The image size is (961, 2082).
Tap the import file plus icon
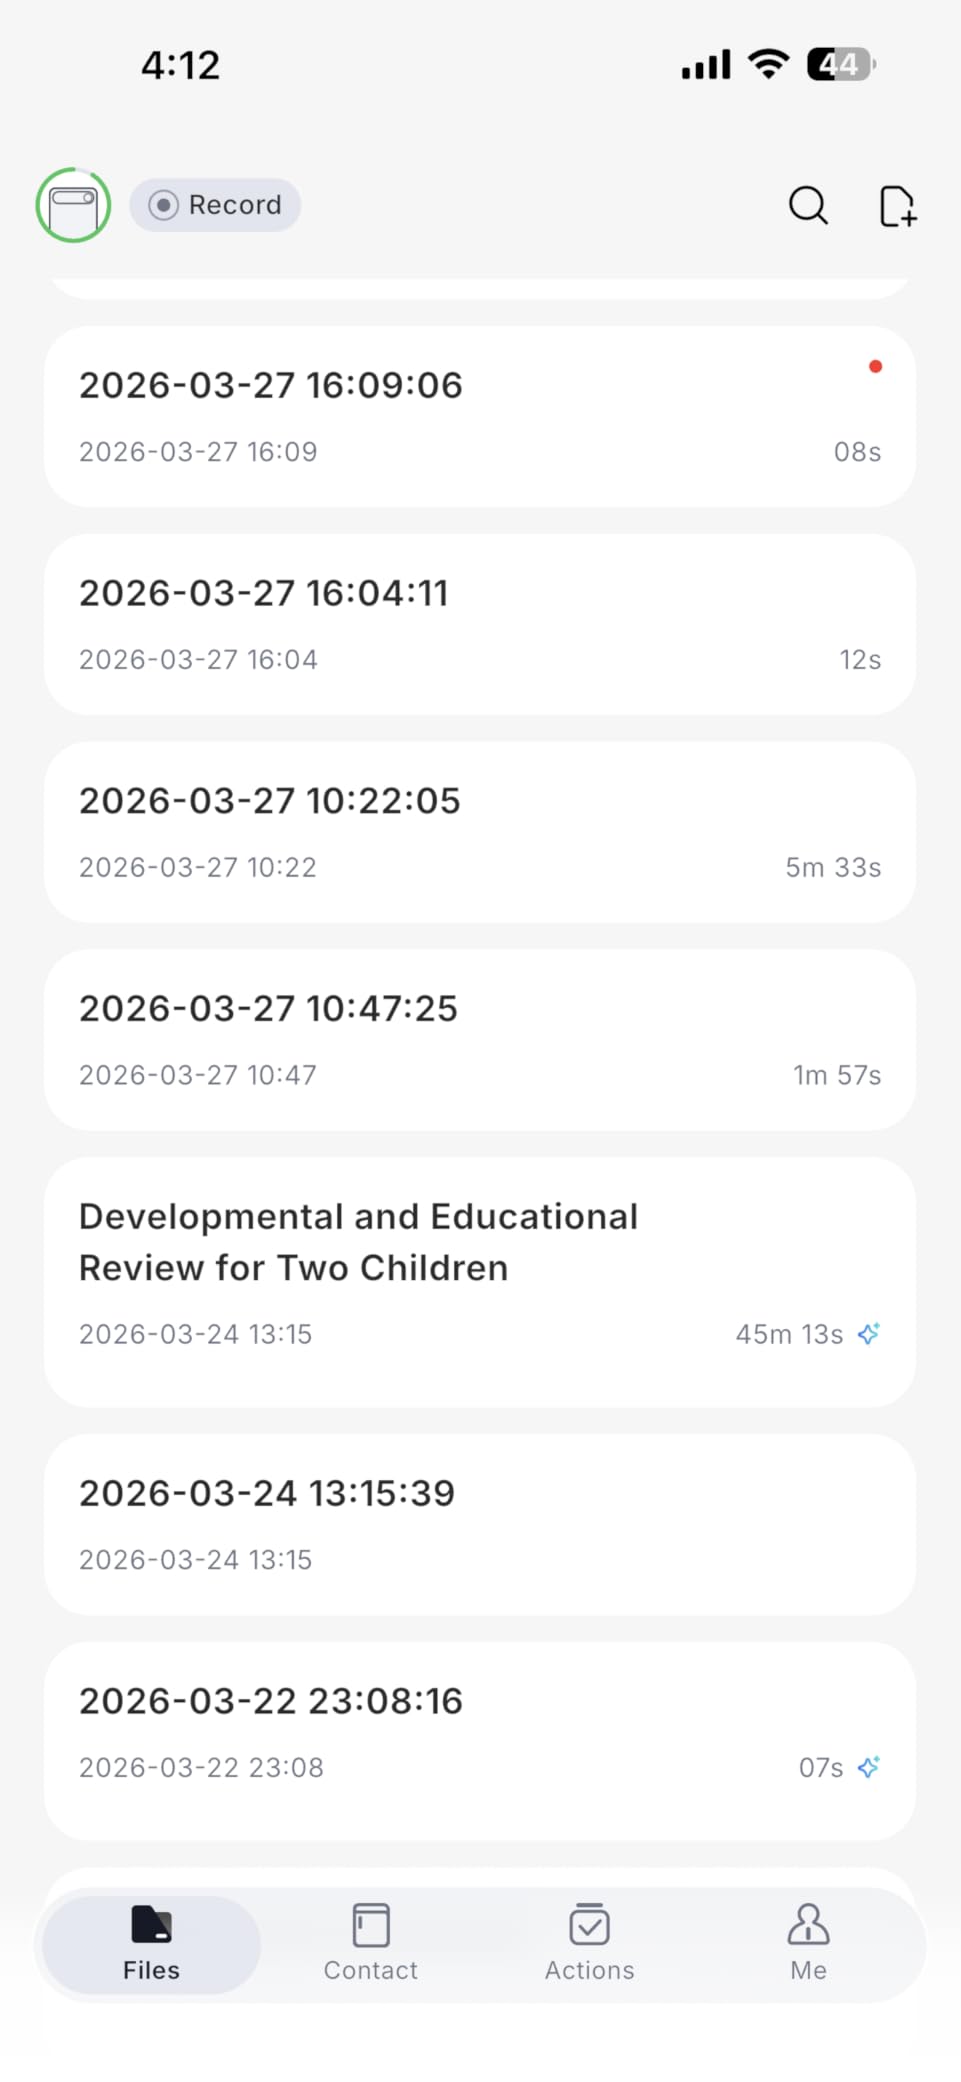coord(897,207)
